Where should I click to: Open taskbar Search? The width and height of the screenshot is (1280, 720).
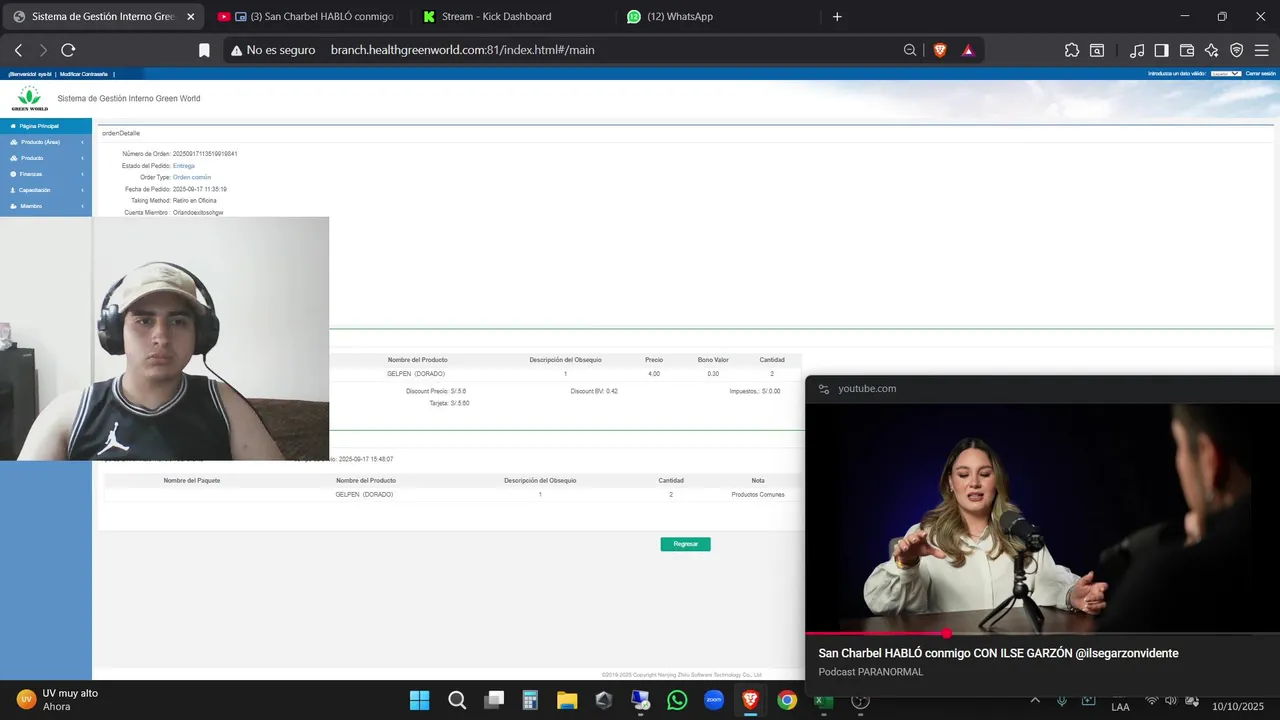click(x=457, y=700)
